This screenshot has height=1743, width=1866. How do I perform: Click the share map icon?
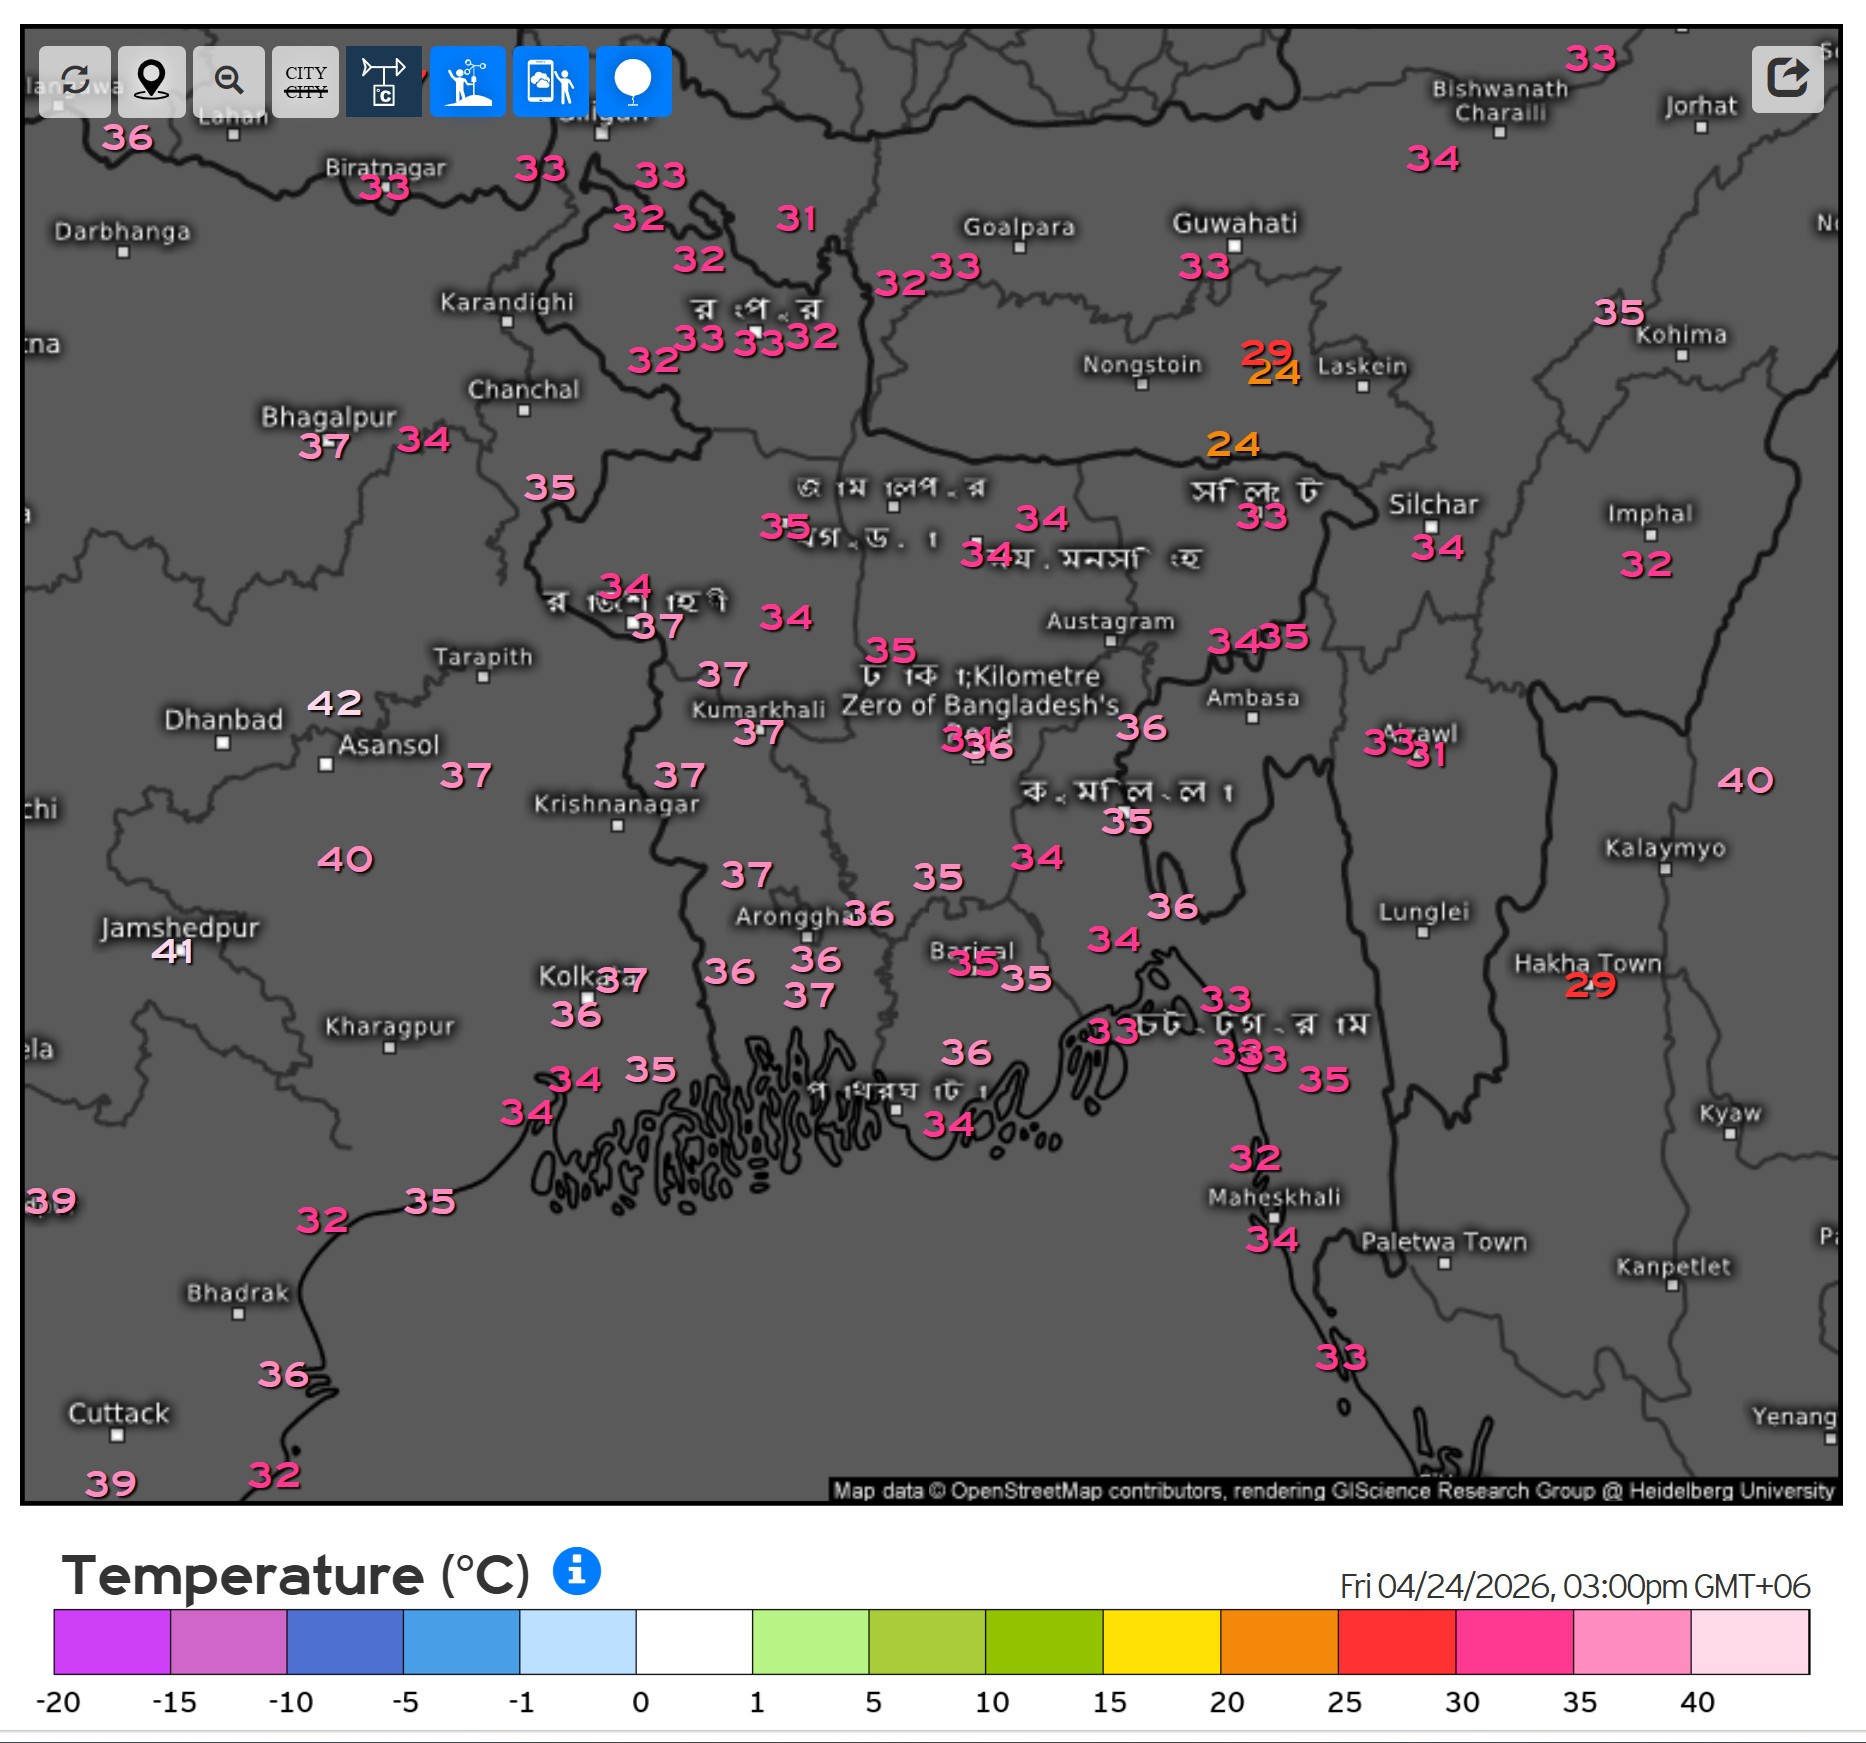(x=1787, y=78)
